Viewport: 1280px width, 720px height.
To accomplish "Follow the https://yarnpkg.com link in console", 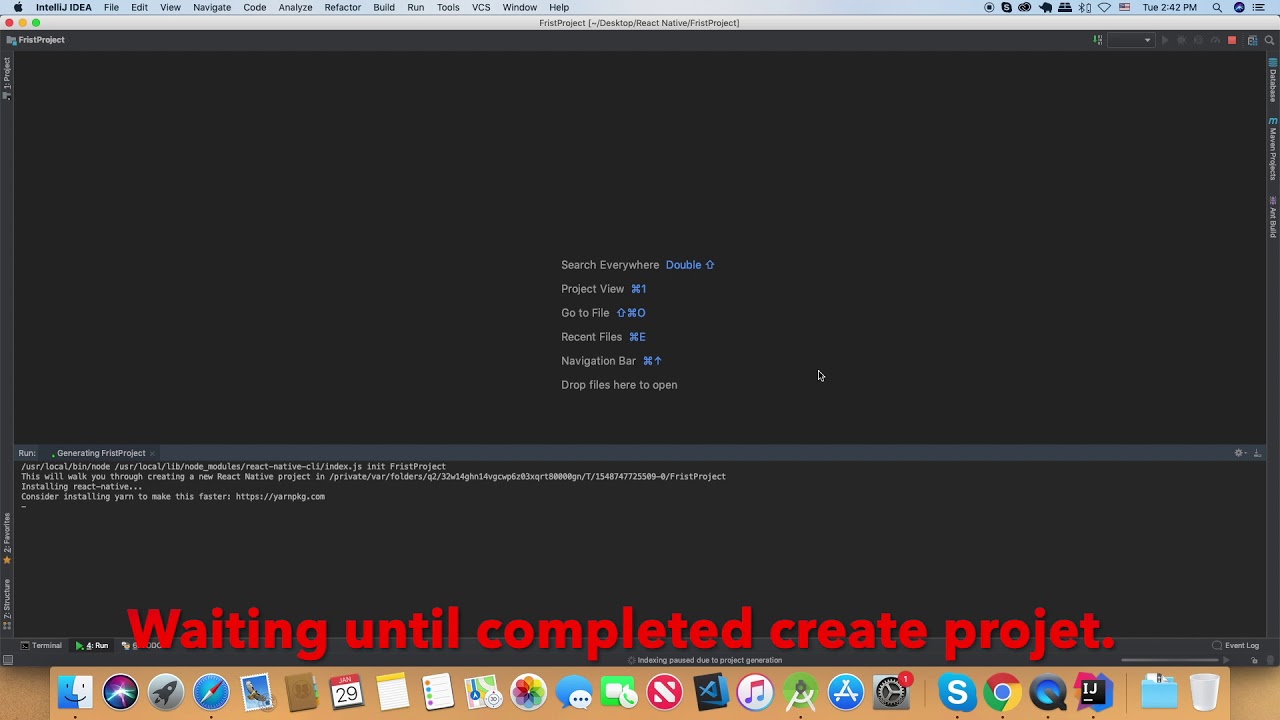I will [280, 497].
